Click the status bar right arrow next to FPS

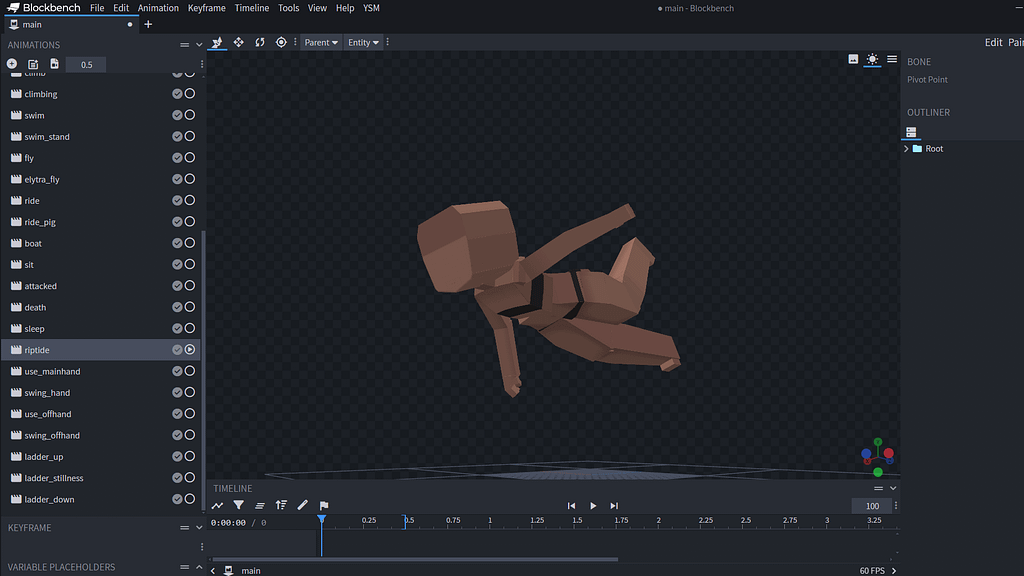[894, 571]
